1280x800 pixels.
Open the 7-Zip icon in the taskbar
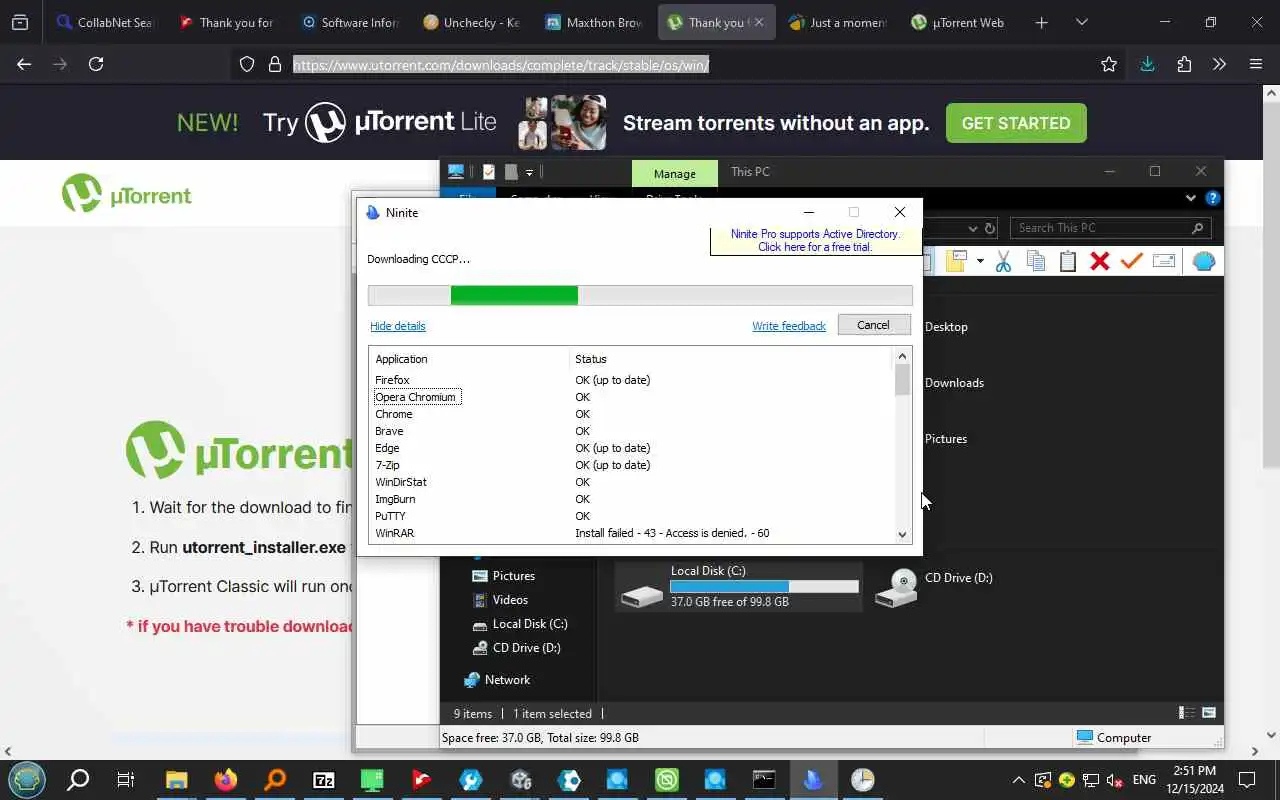click(324, 780)
